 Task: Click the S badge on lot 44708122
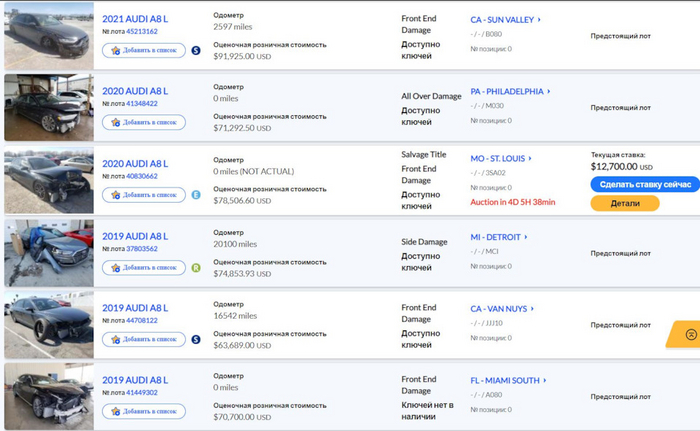click(x=196, y=339)
